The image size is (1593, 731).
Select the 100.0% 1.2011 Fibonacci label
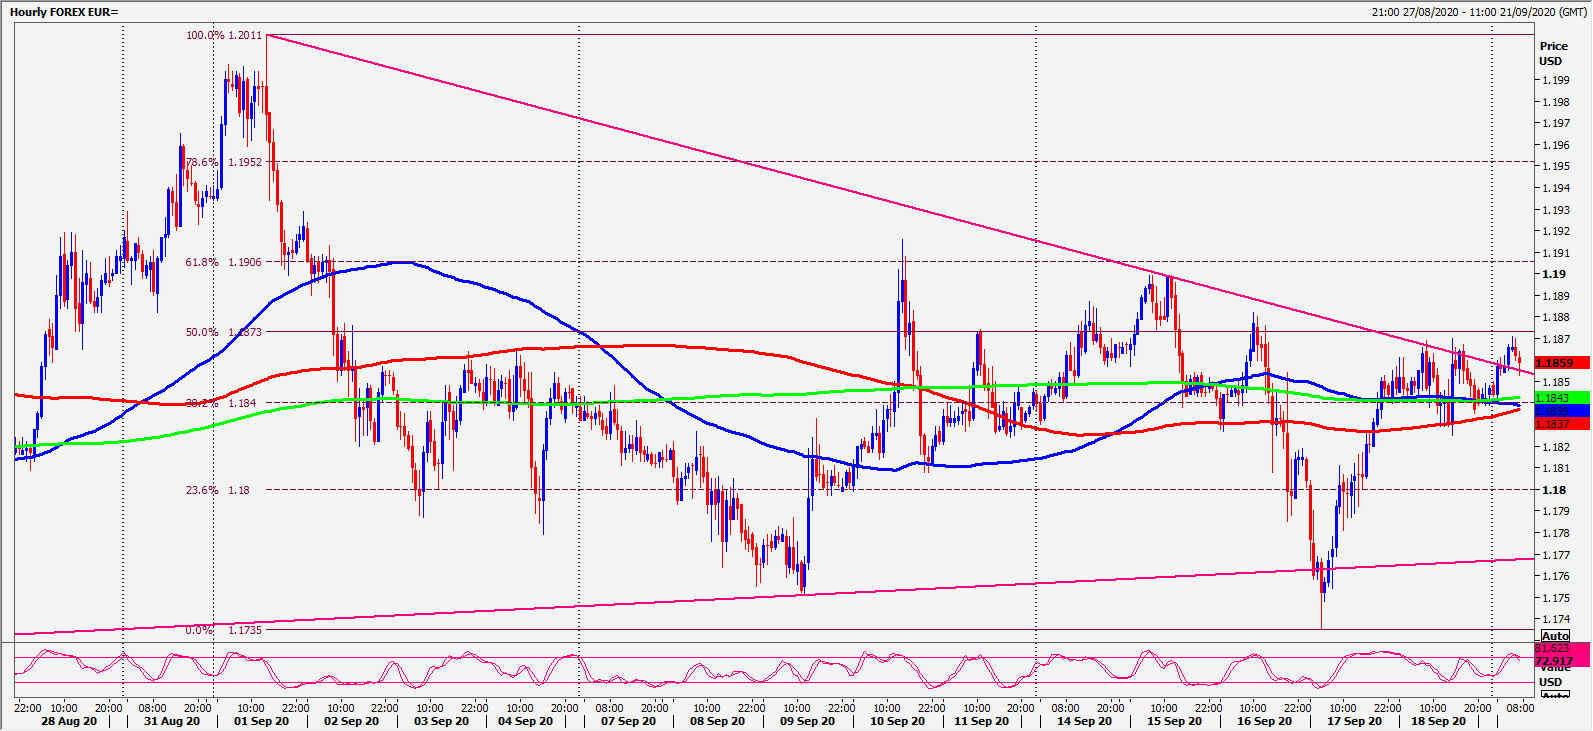point(224,35)
